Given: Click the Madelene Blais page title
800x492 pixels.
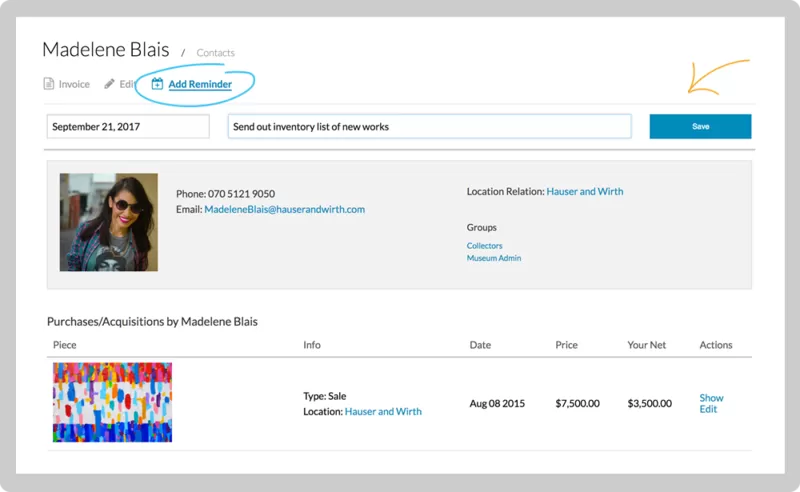Looking at the screenshot, I should point(106,50).
